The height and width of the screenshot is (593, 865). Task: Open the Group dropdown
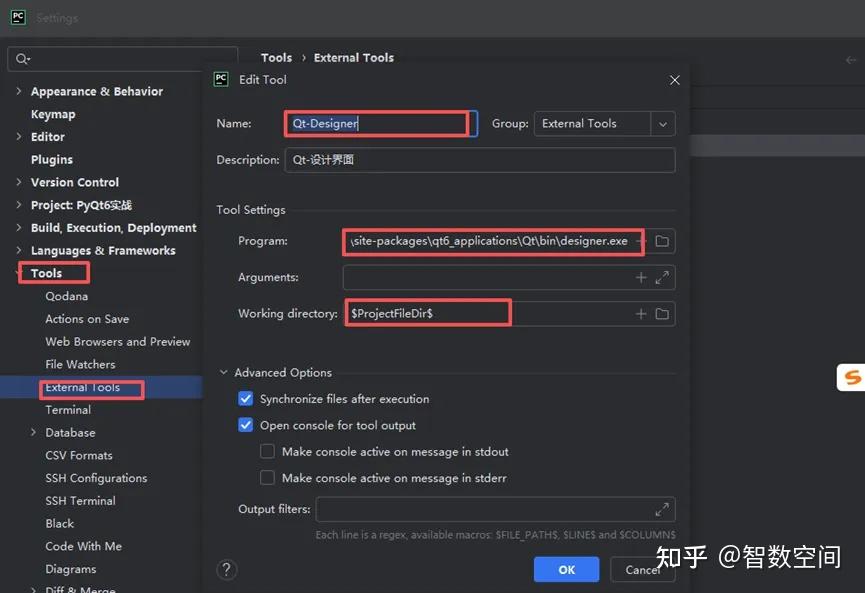[663, 124]
